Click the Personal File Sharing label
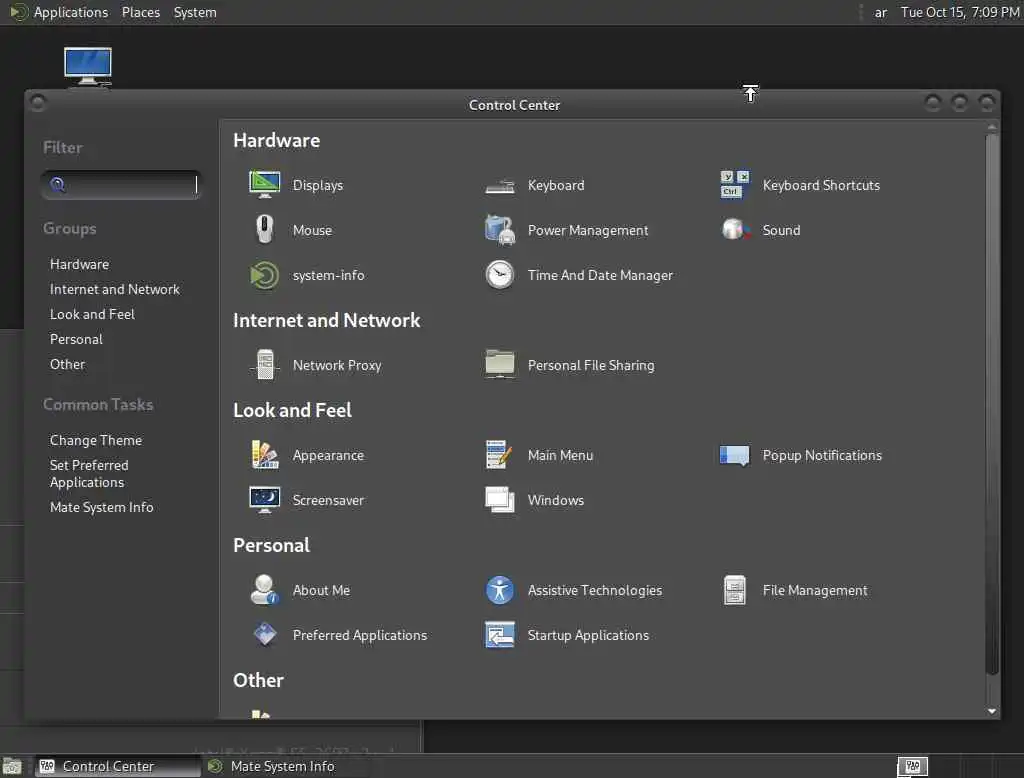This screenshot has height=778, width=1024. click(x=591, y=365)
